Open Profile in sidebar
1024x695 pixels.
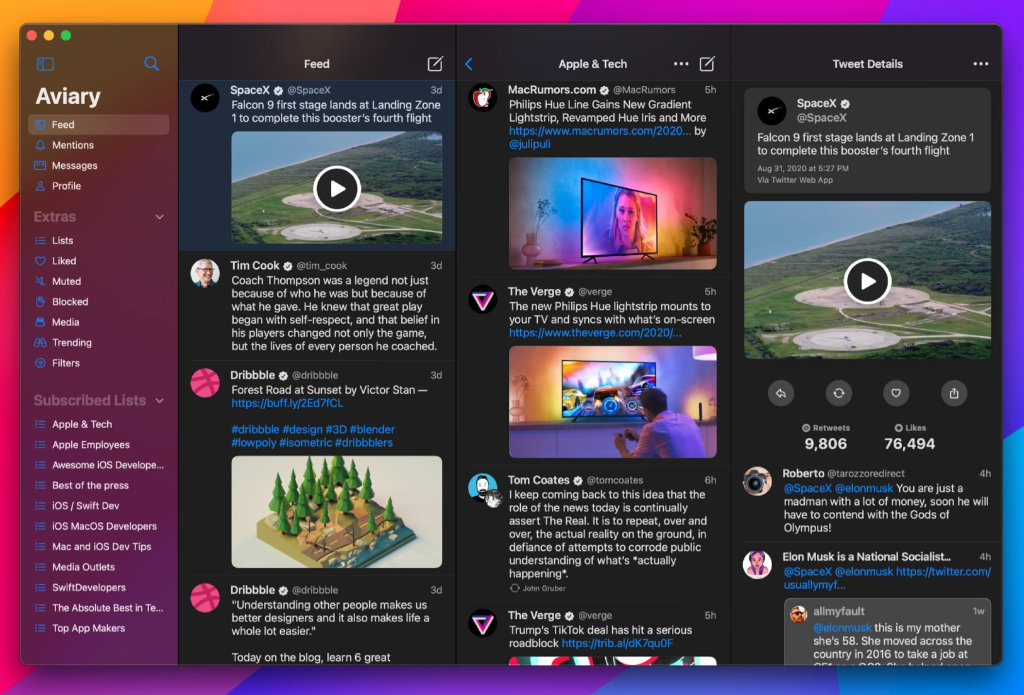click(99, 186)
